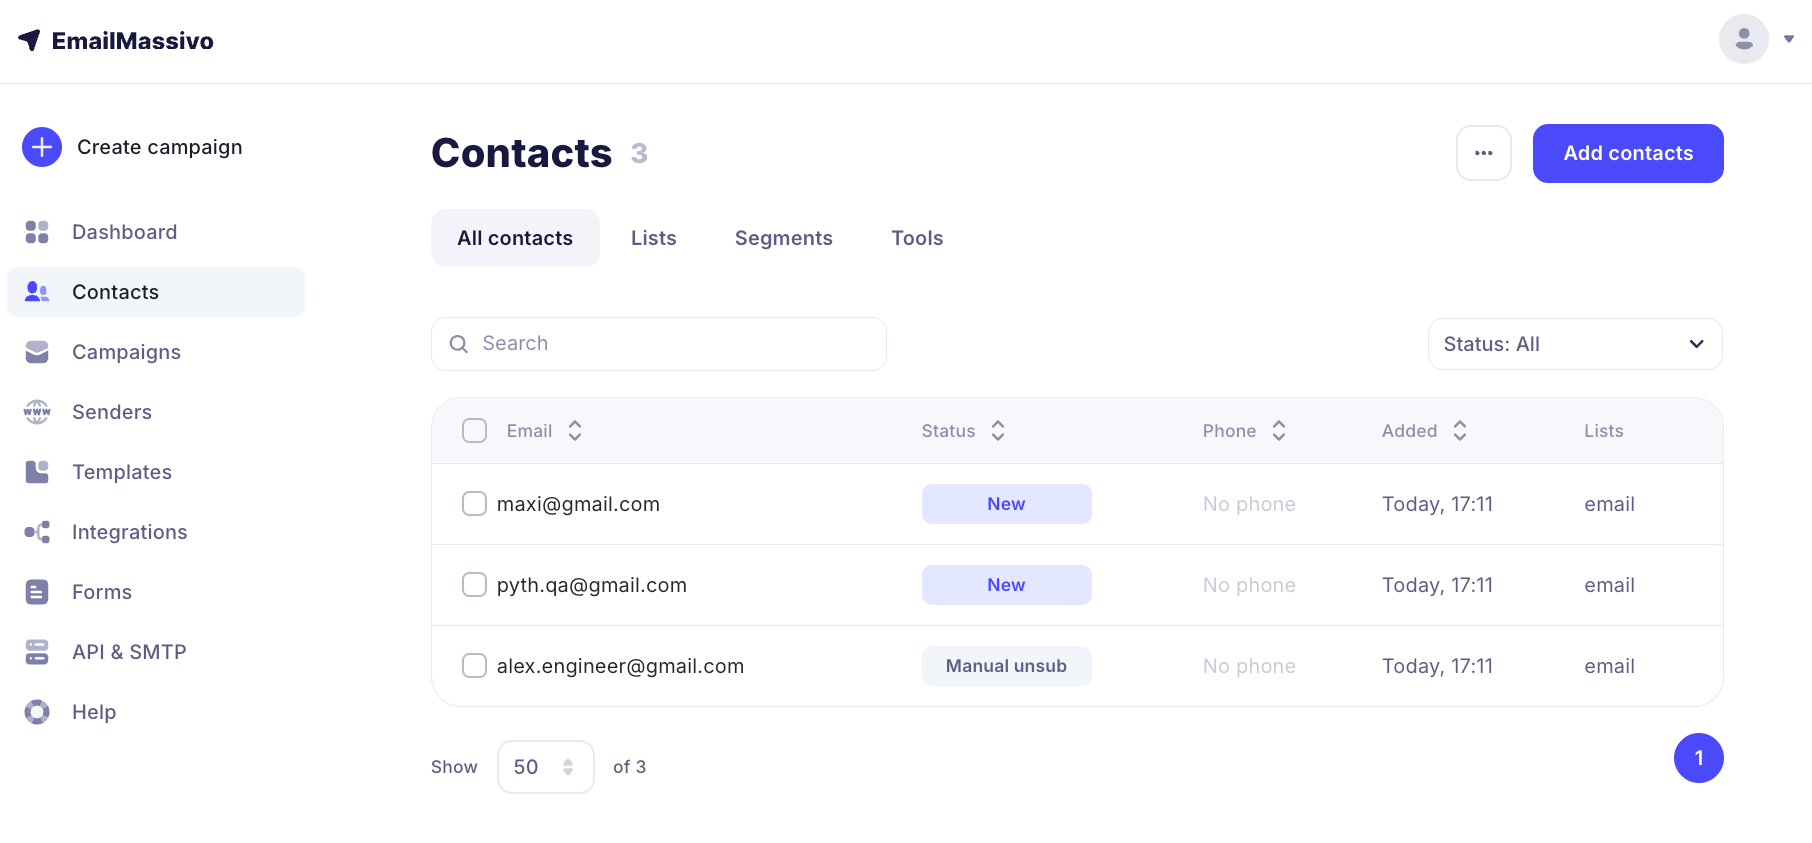Check the alex.engineer@gmail.com row checkbox

coord(474,666)
